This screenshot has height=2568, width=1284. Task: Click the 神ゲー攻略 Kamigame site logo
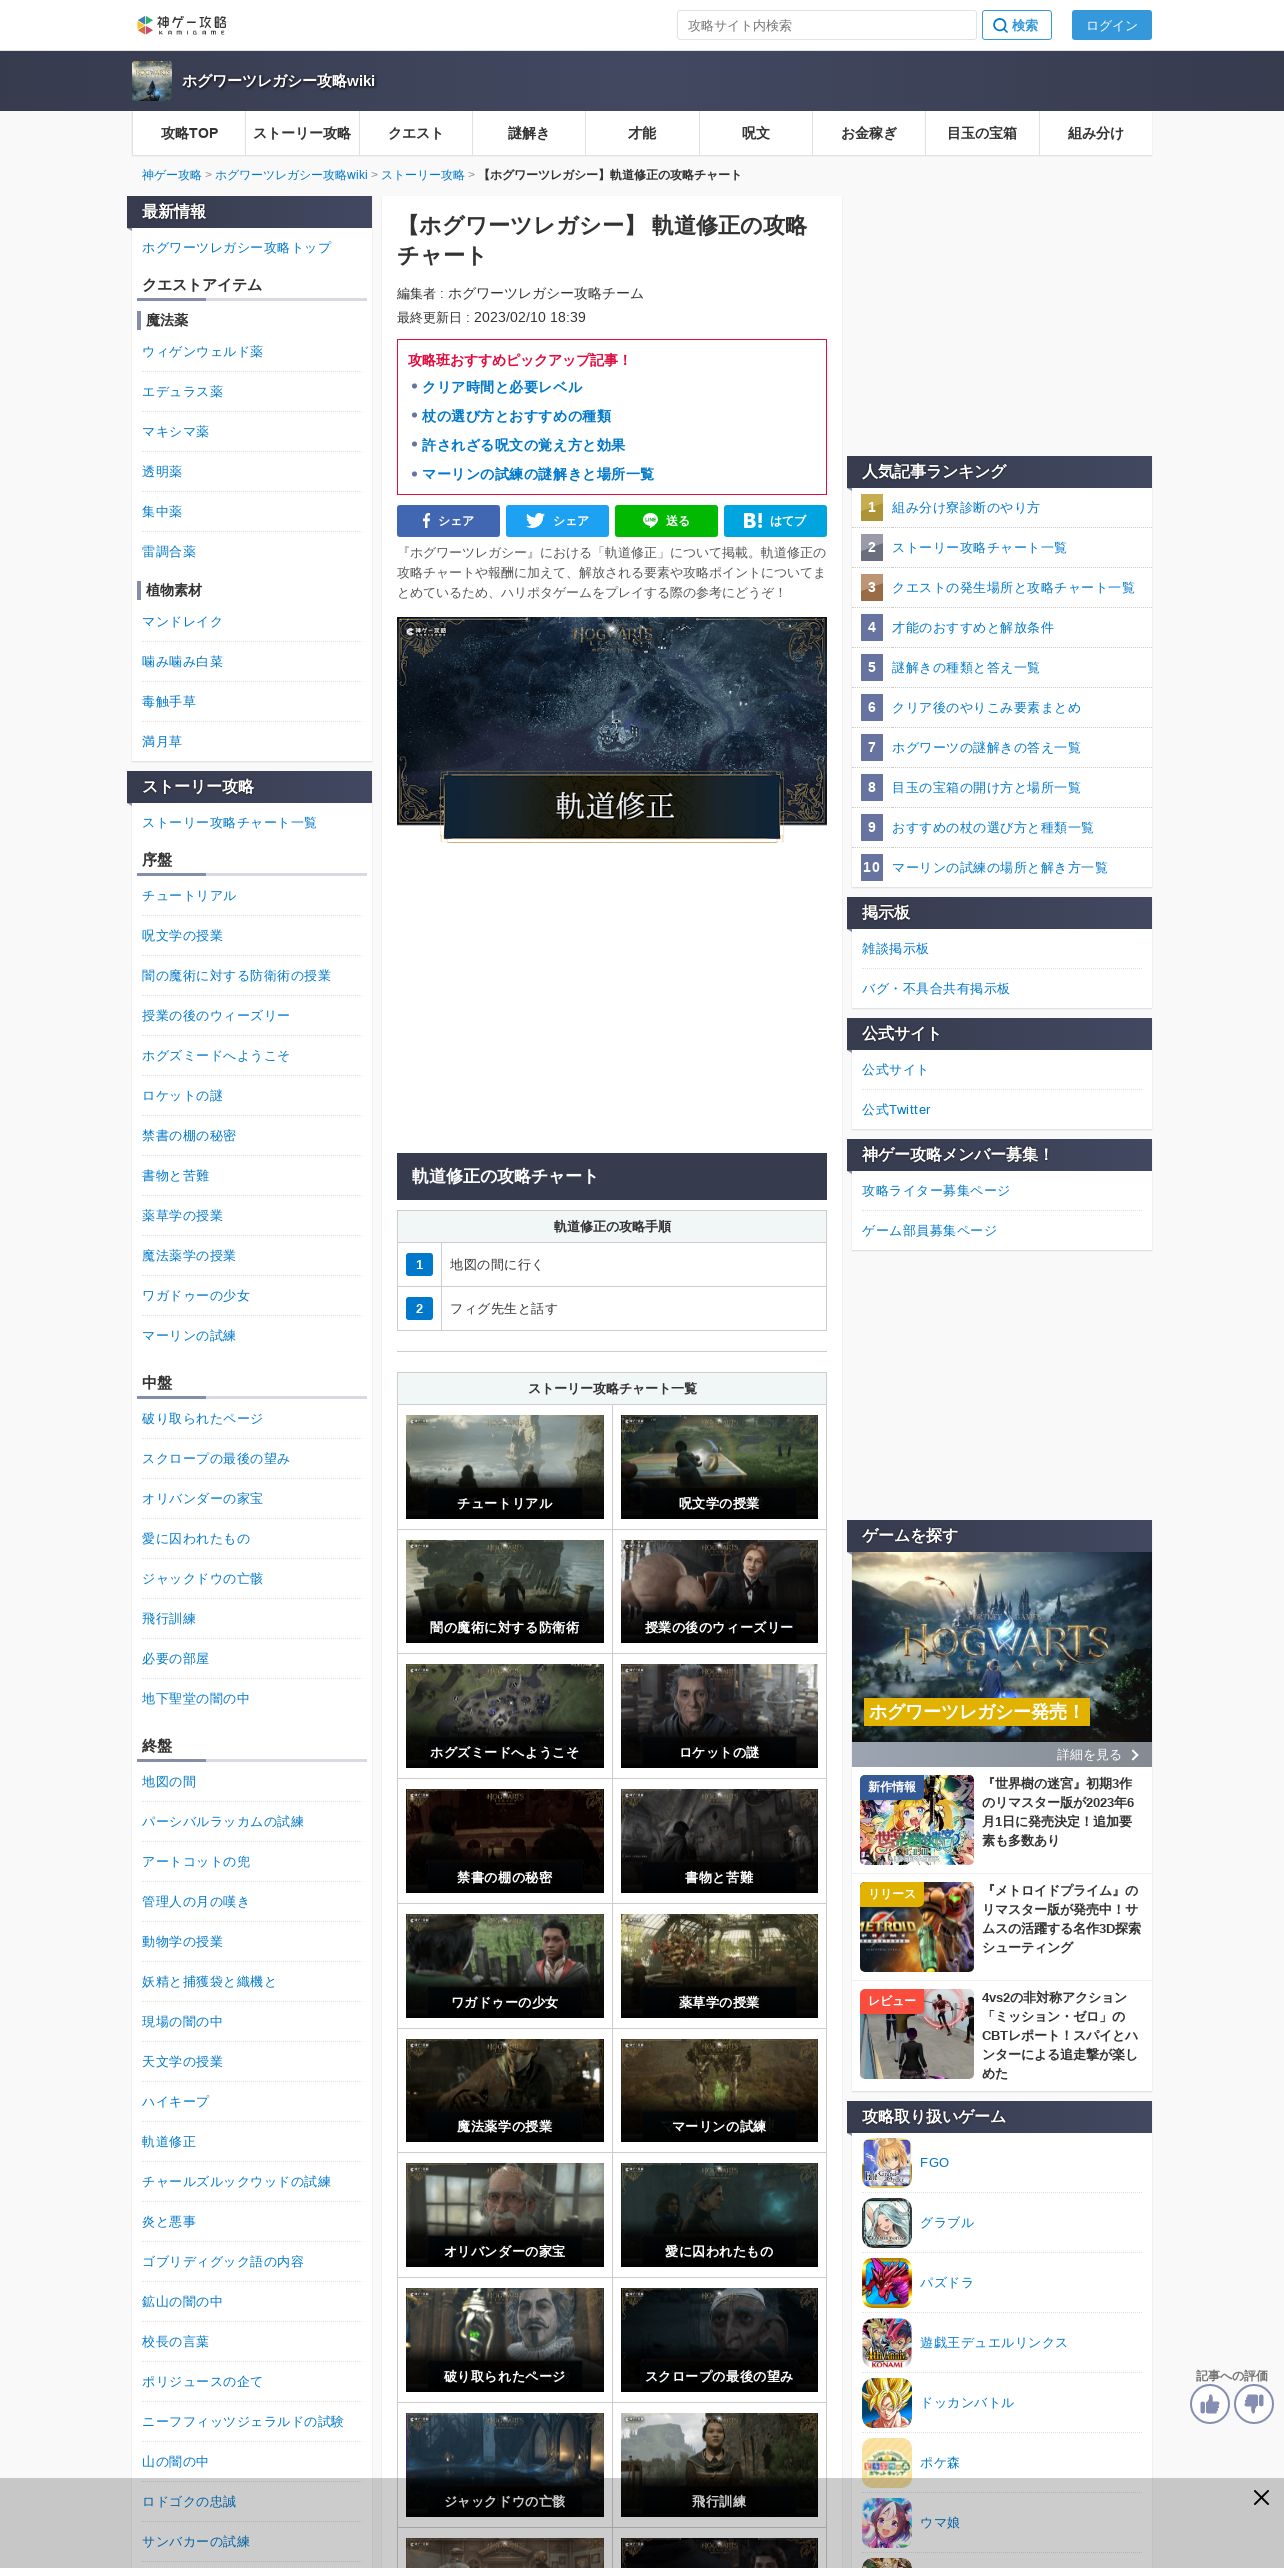[182, 25]
